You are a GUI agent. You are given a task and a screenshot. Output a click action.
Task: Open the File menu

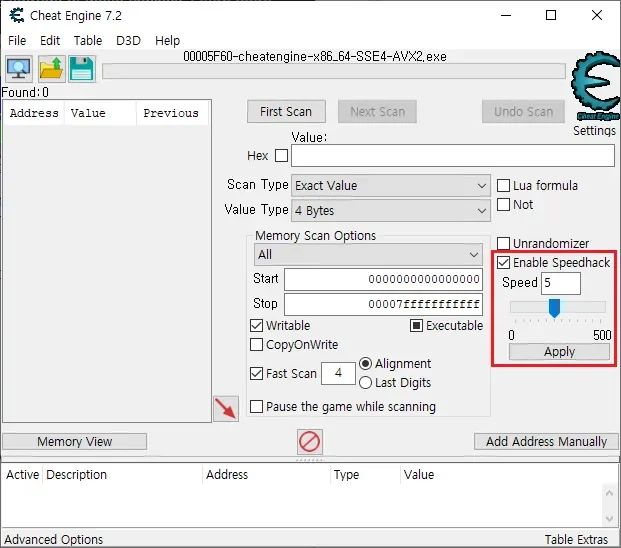tap(17, 40)
